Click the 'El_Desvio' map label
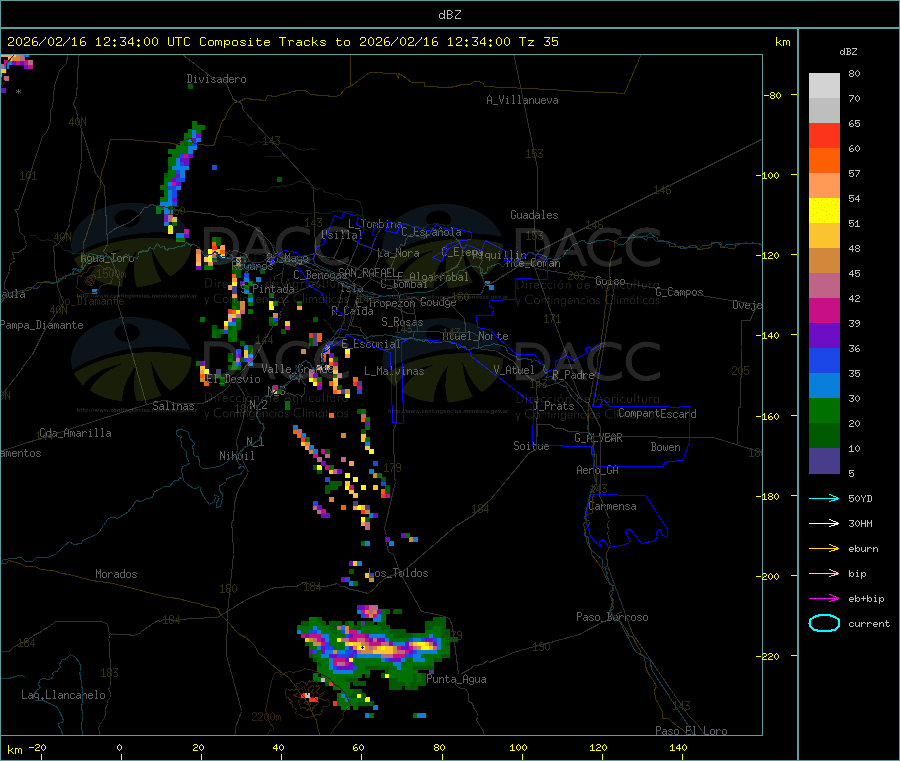Viewport: 900px width, 761px height. point(233,379)
